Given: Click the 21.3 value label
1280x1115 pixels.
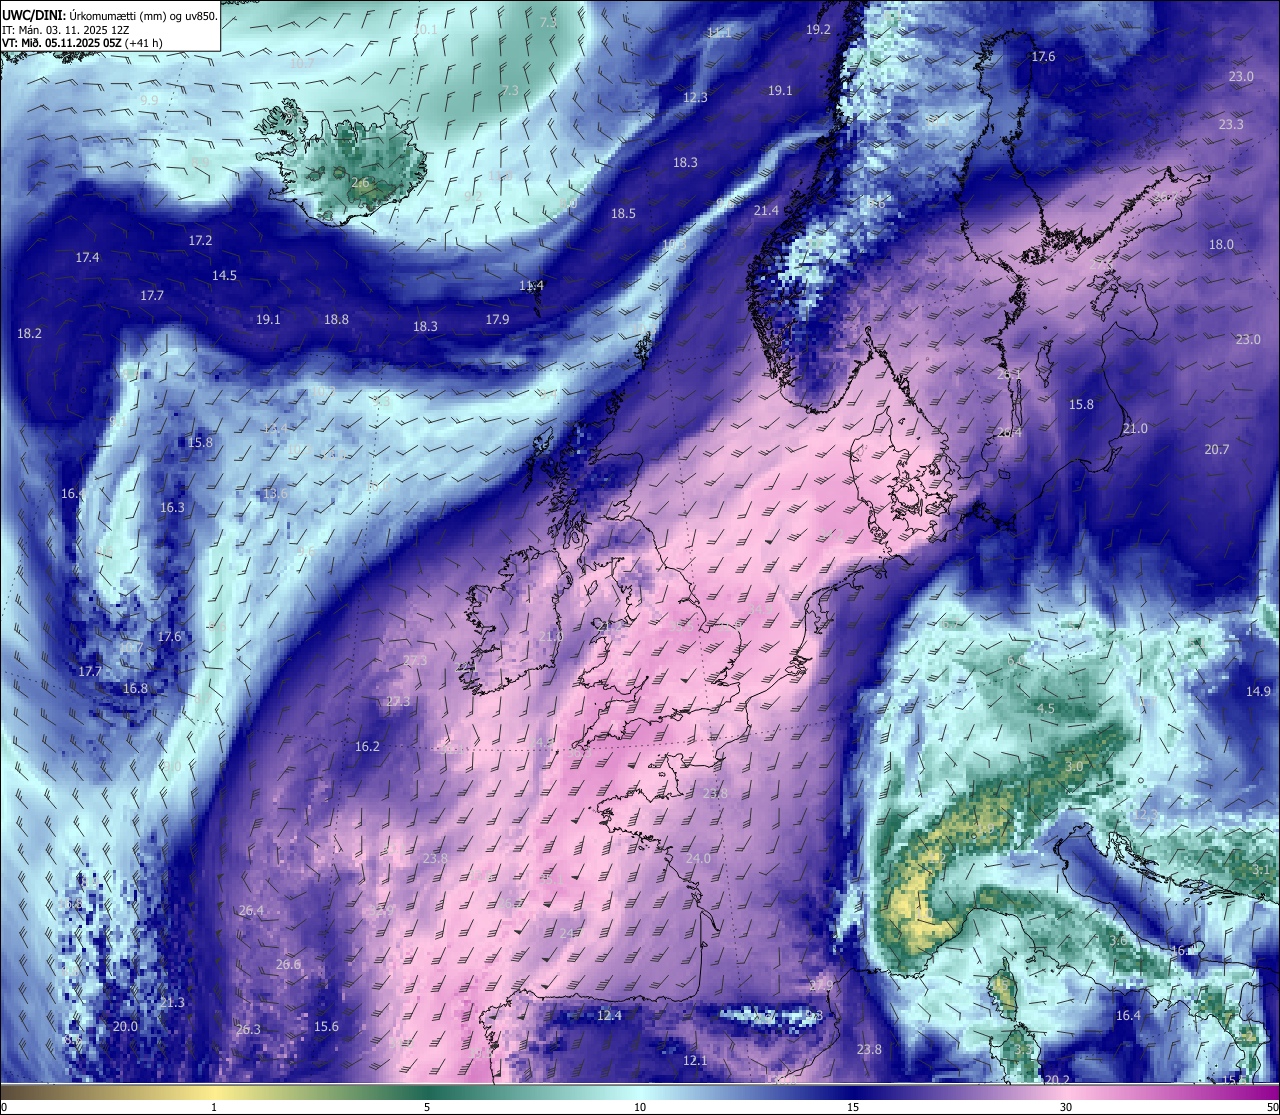Looking at the screenshot, I should click(172, 1003).
